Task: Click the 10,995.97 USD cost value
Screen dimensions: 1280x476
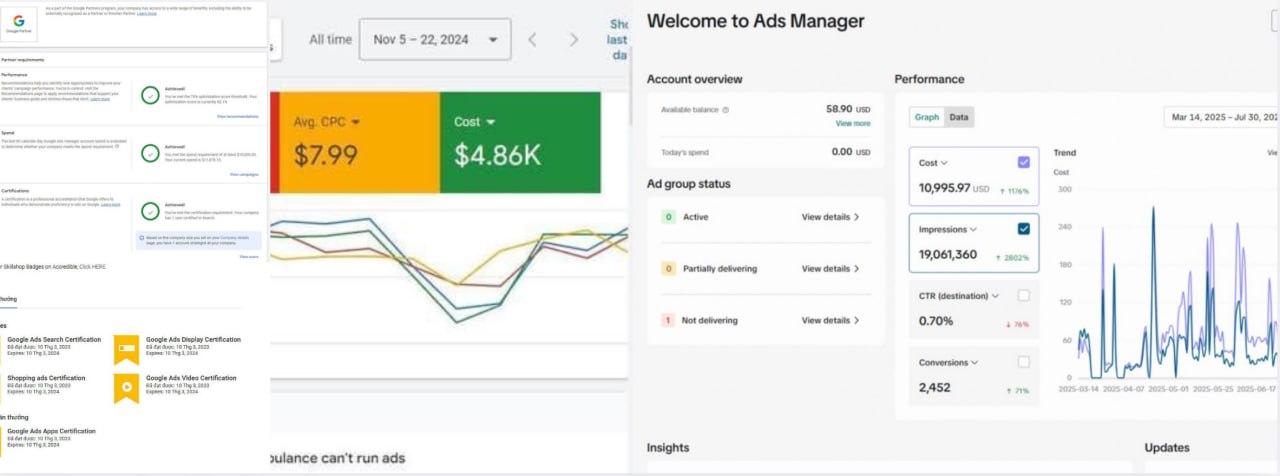Action: 954,188
